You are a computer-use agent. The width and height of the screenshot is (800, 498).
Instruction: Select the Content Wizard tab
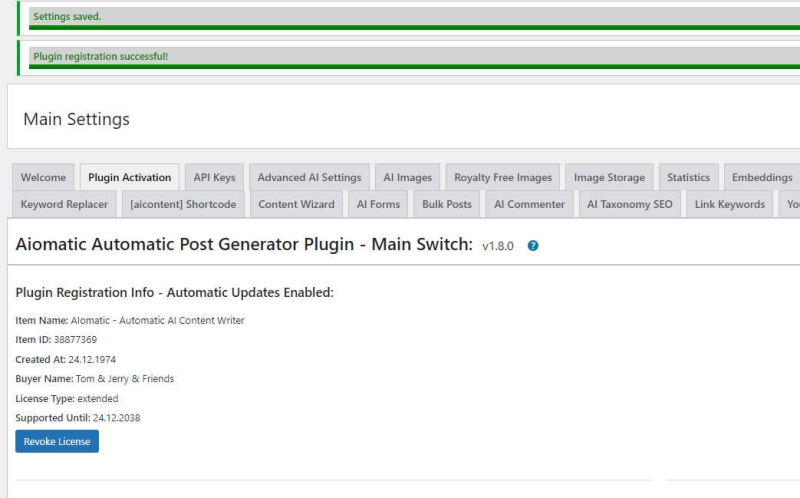pos(296,204)
